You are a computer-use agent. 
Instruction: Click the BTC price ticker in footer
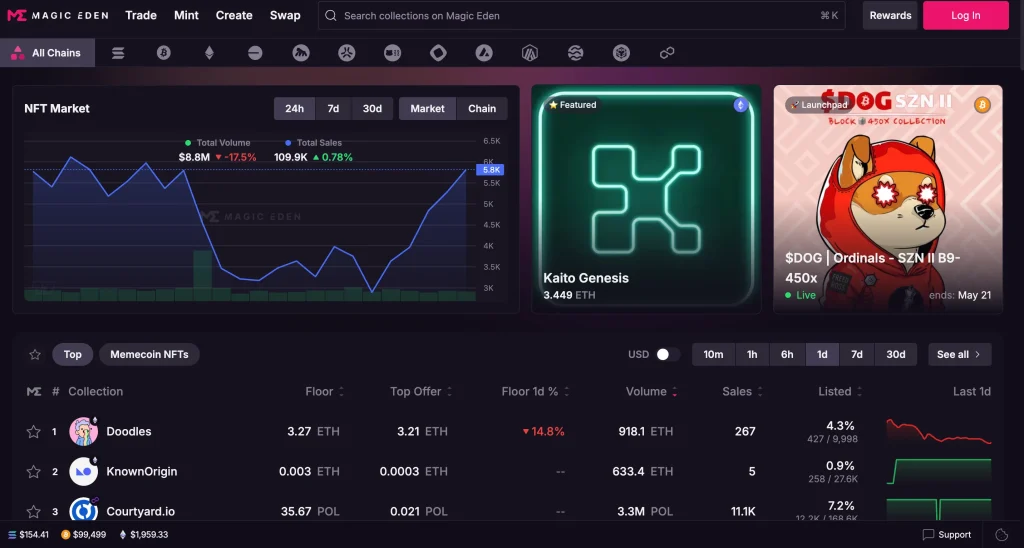pos(84,534)
